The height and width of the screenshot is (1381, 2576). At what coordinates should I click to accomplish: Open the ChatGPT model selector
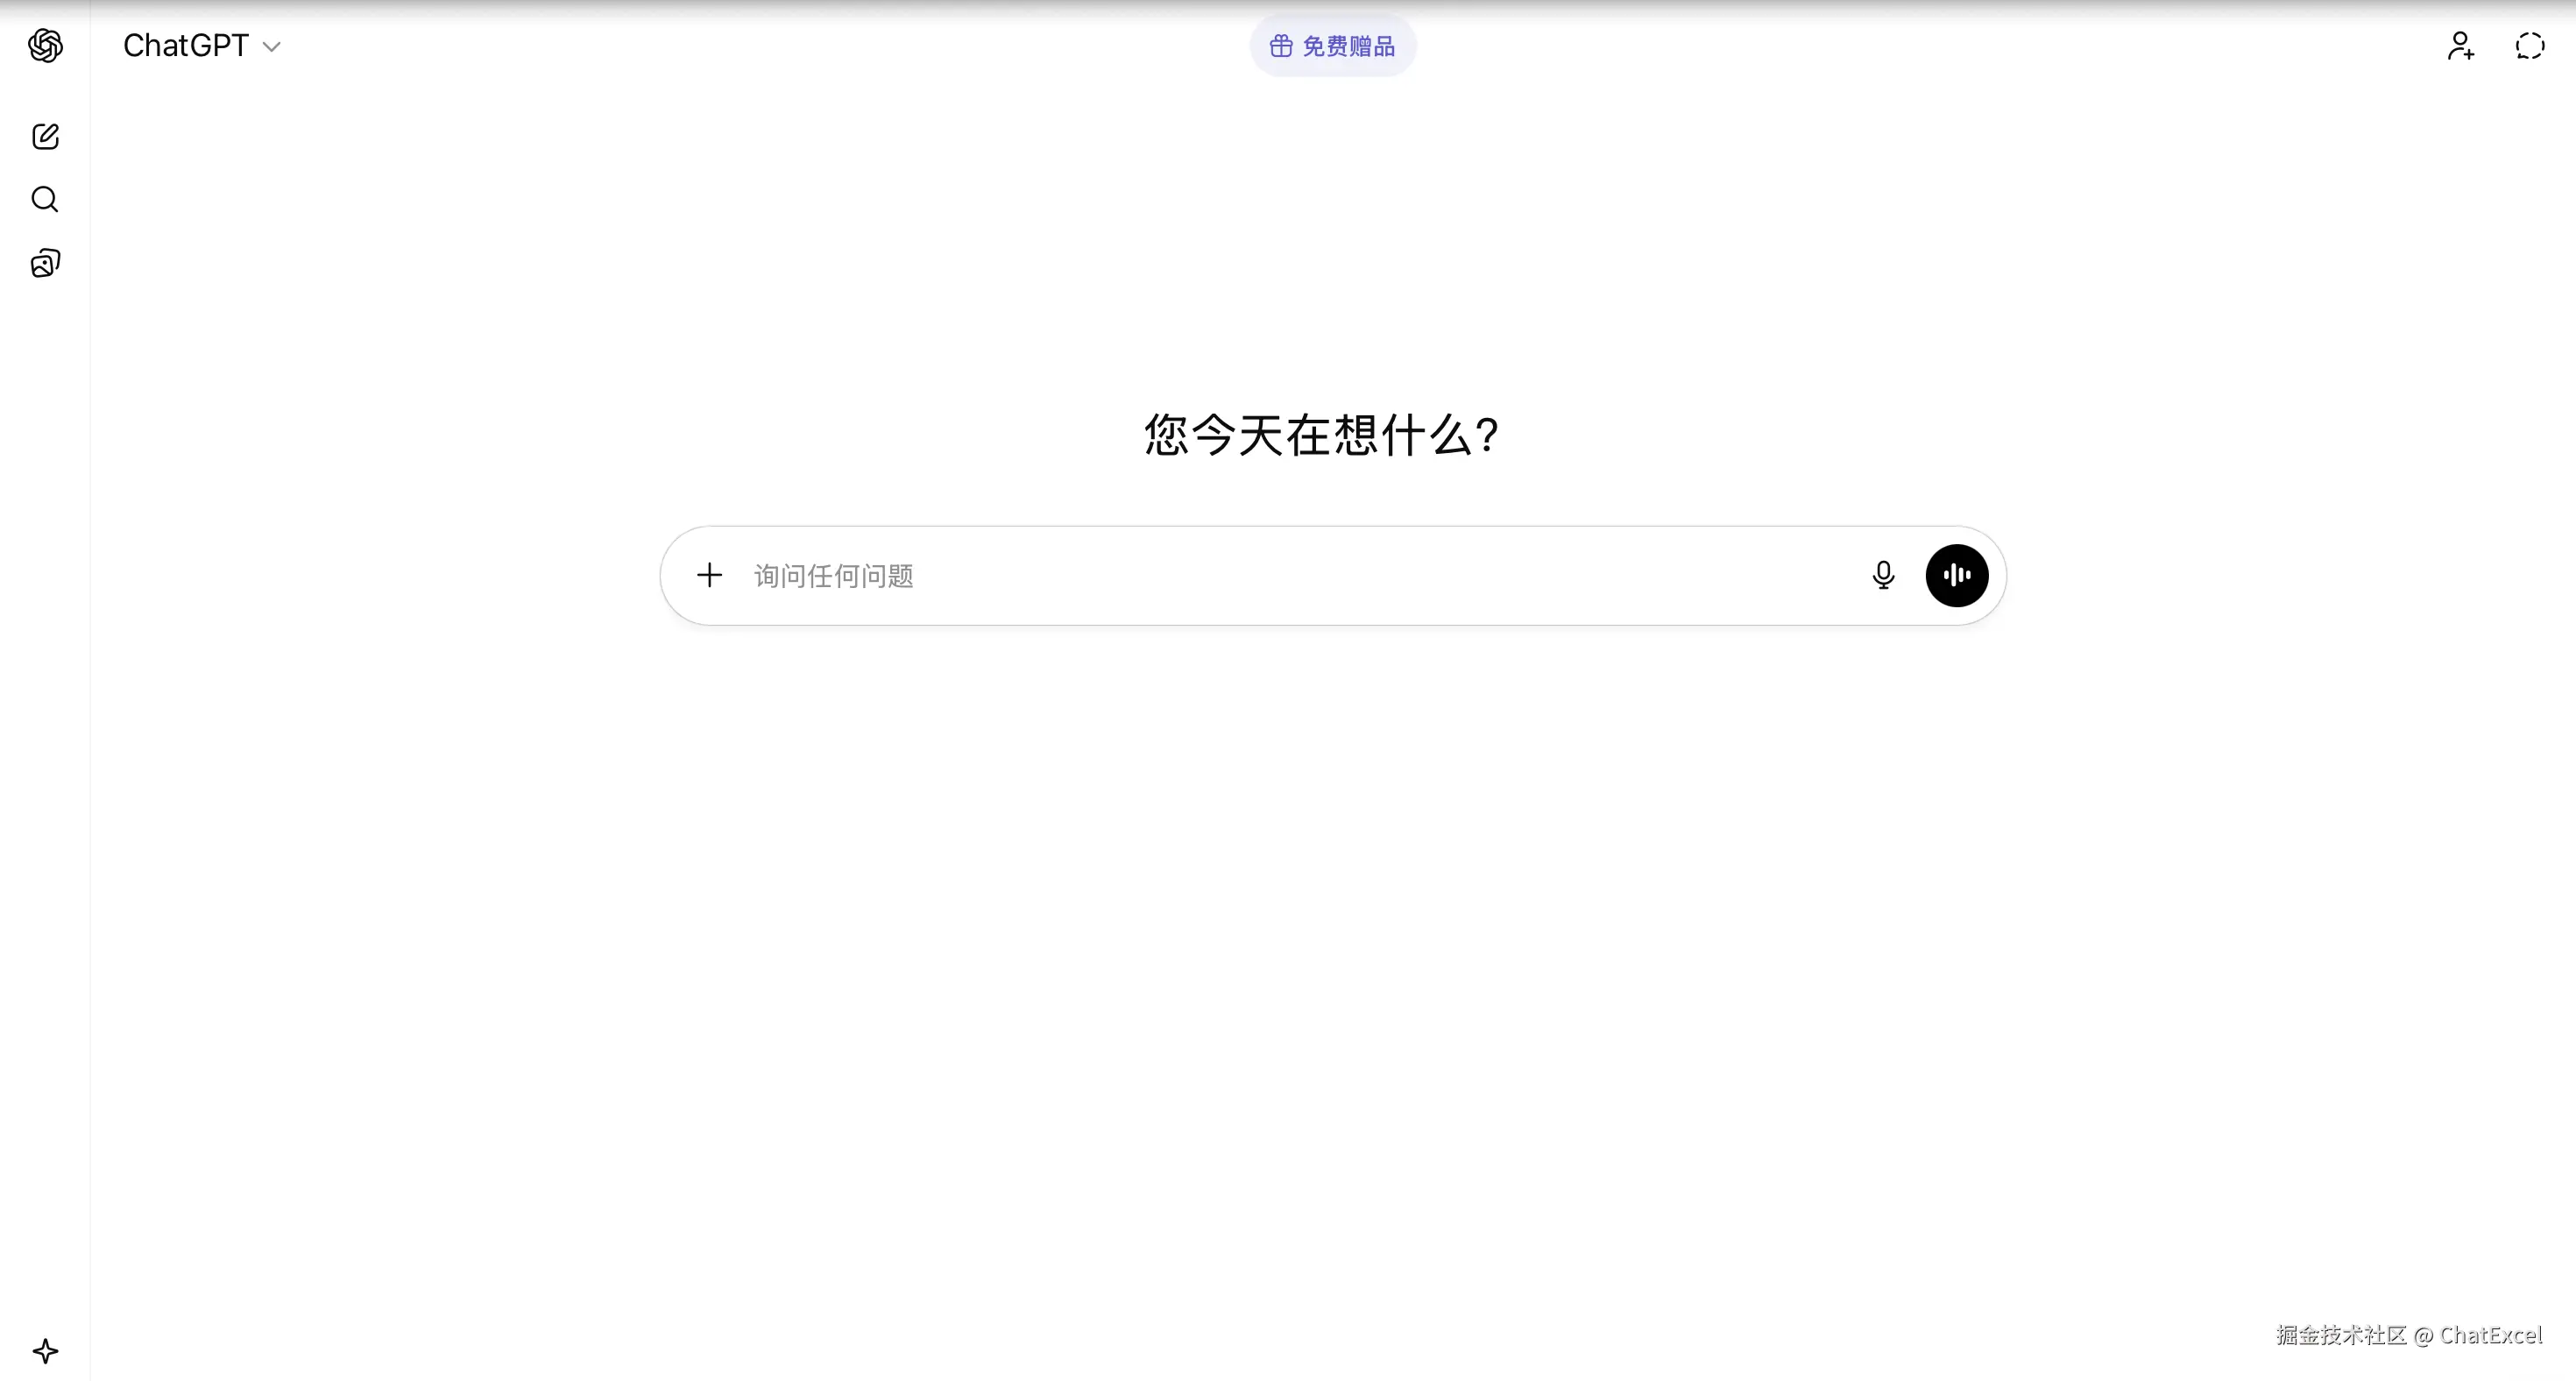tap(186, 46)
